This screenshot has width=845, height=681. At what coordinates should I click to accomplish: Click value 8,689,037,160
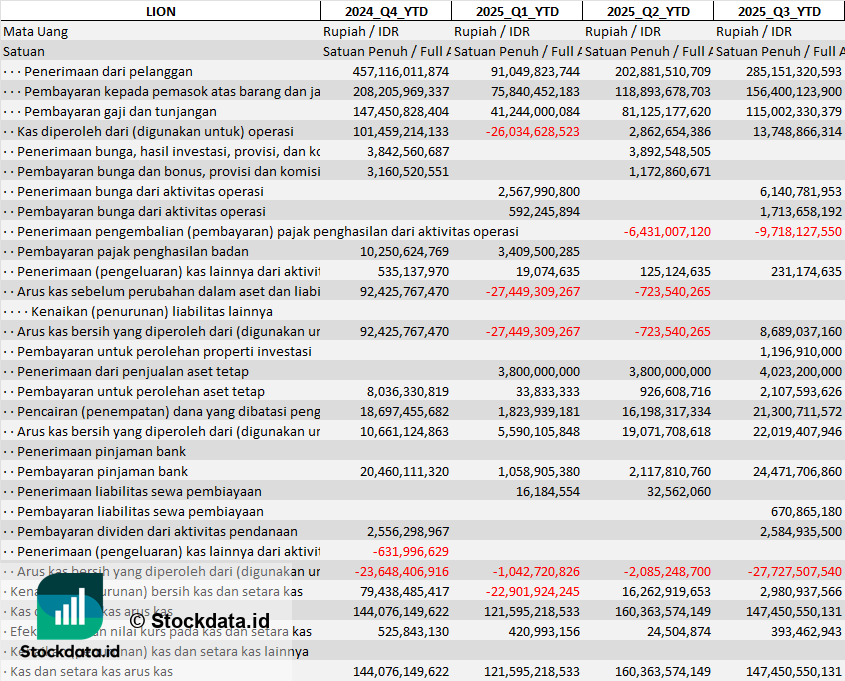click(801, 331)
